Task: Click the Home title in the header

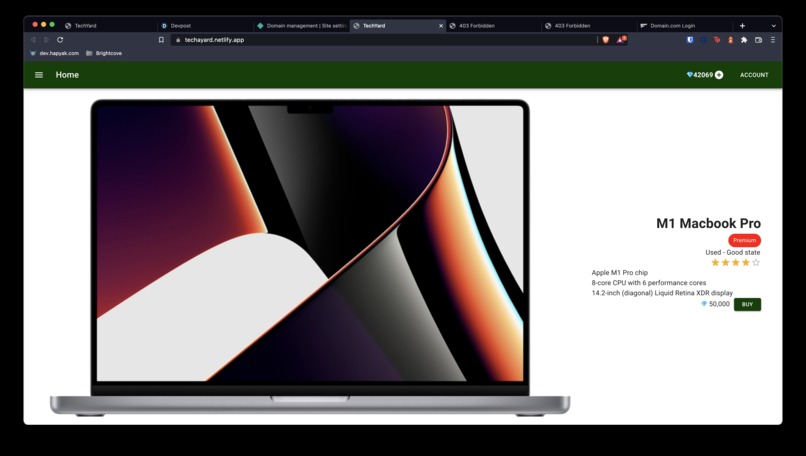Action: click(x=67, y=75)
